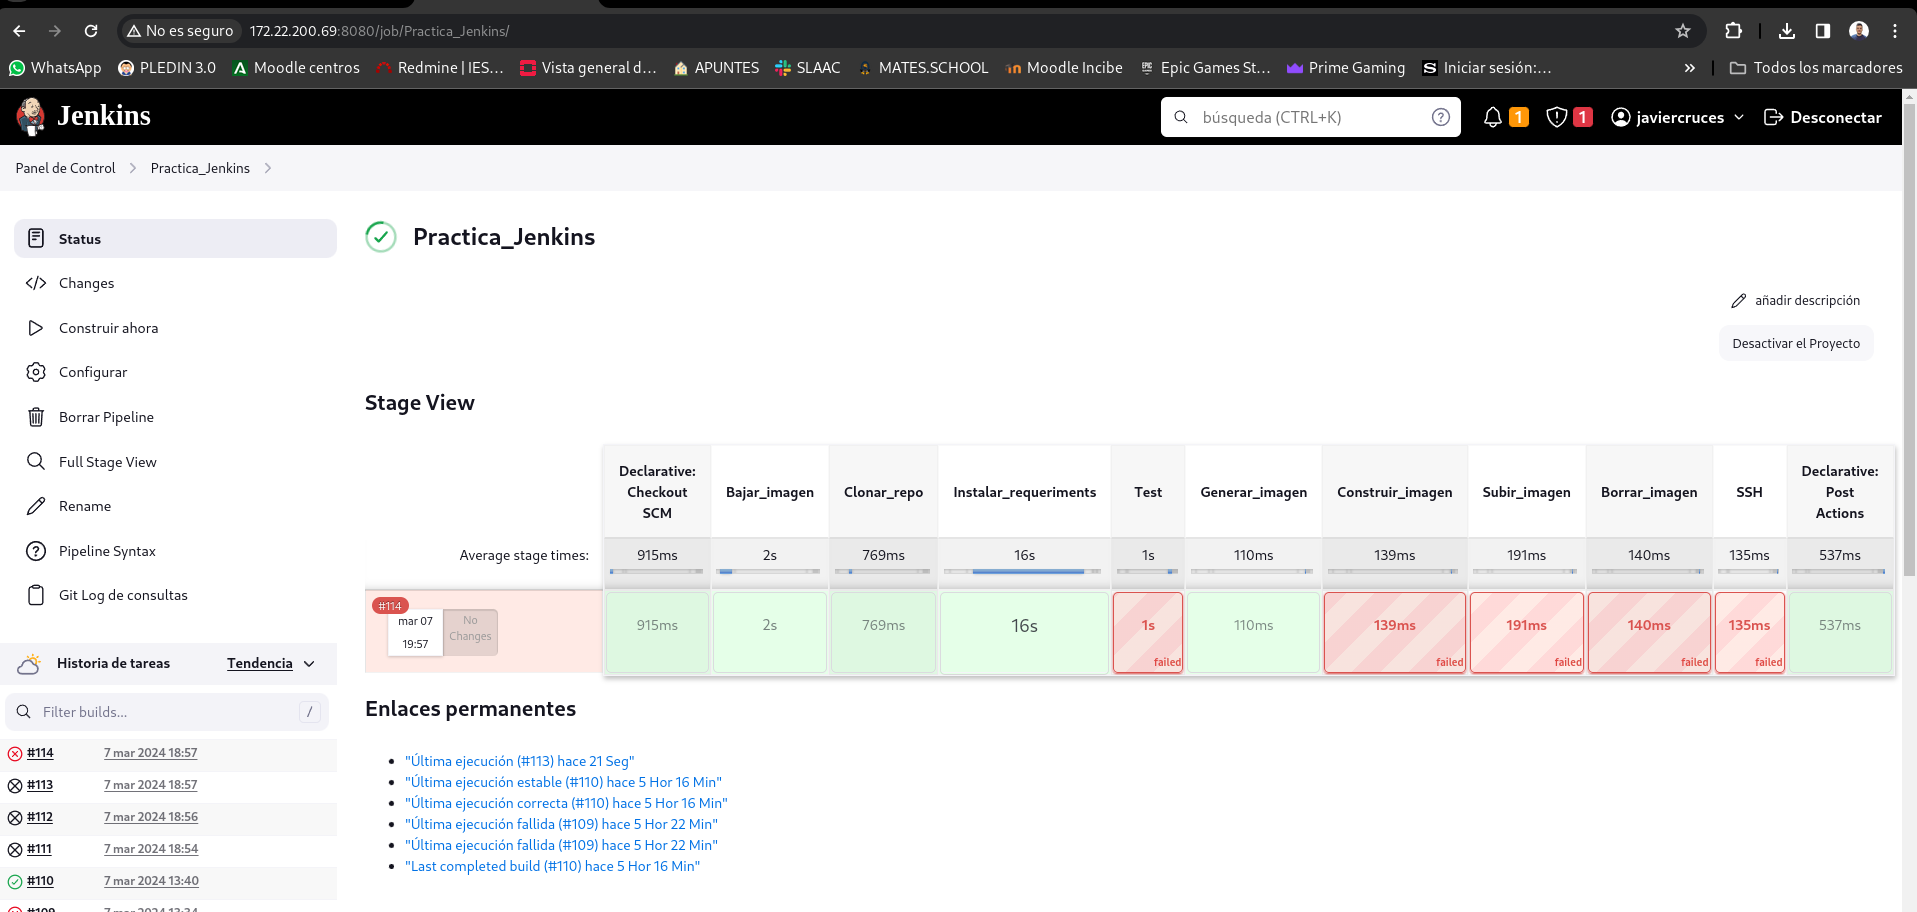Click the Git Log de consultas clipboard icon
This screenshot has width=1917, height=912.
[x=36, y=595]
